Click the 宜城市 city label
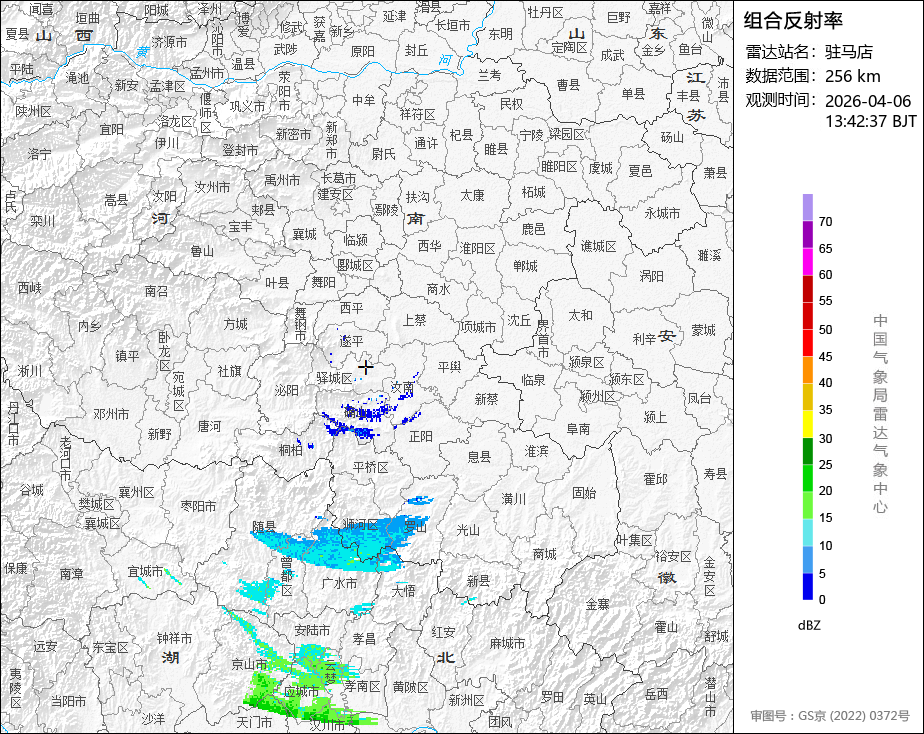The height and width of the screenshot is (734, 924). pyautogui.click(x=145, y=571)
